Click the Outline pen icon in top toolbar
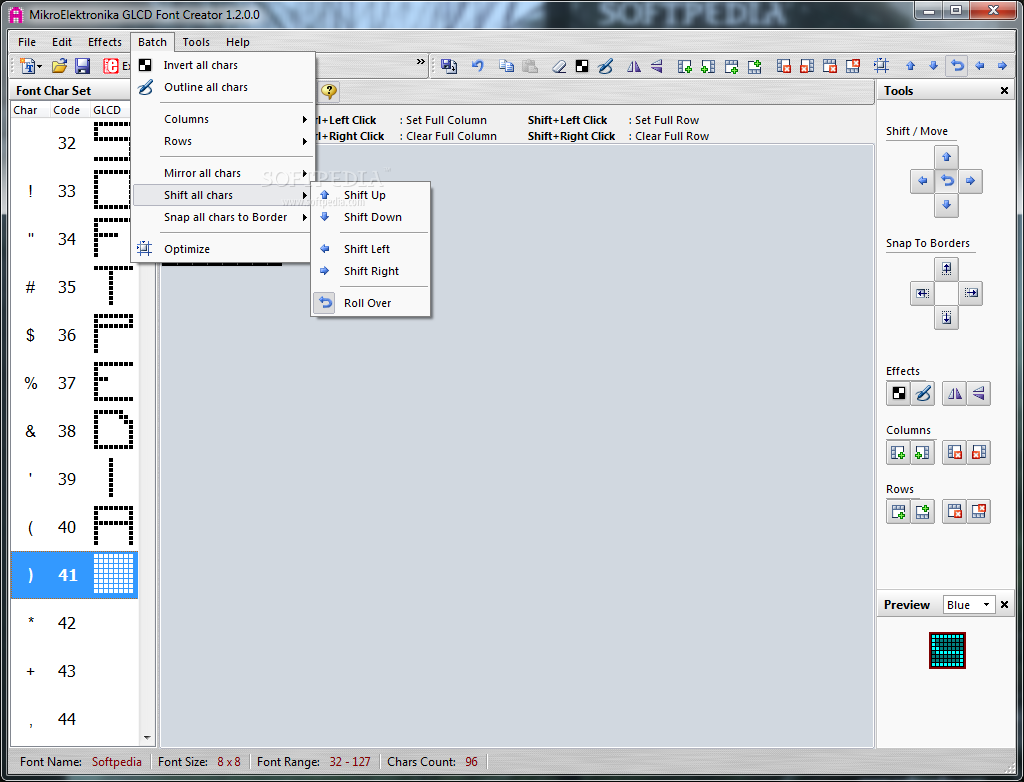The width and height of the screenshot is (1024, 782). (605, 65)
